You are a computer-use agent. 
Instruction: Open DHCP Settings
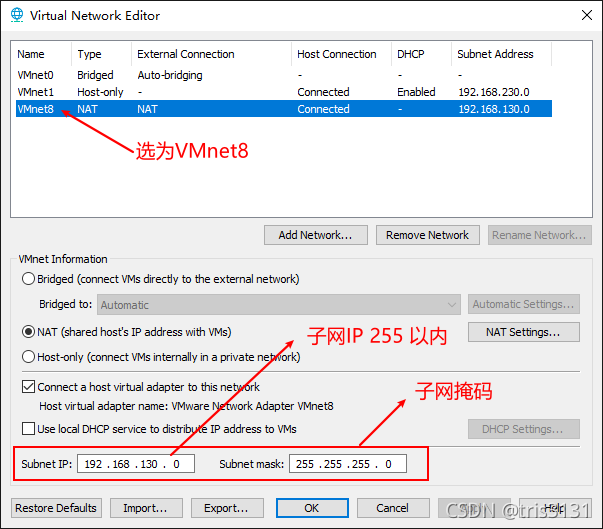pos(524,429)
